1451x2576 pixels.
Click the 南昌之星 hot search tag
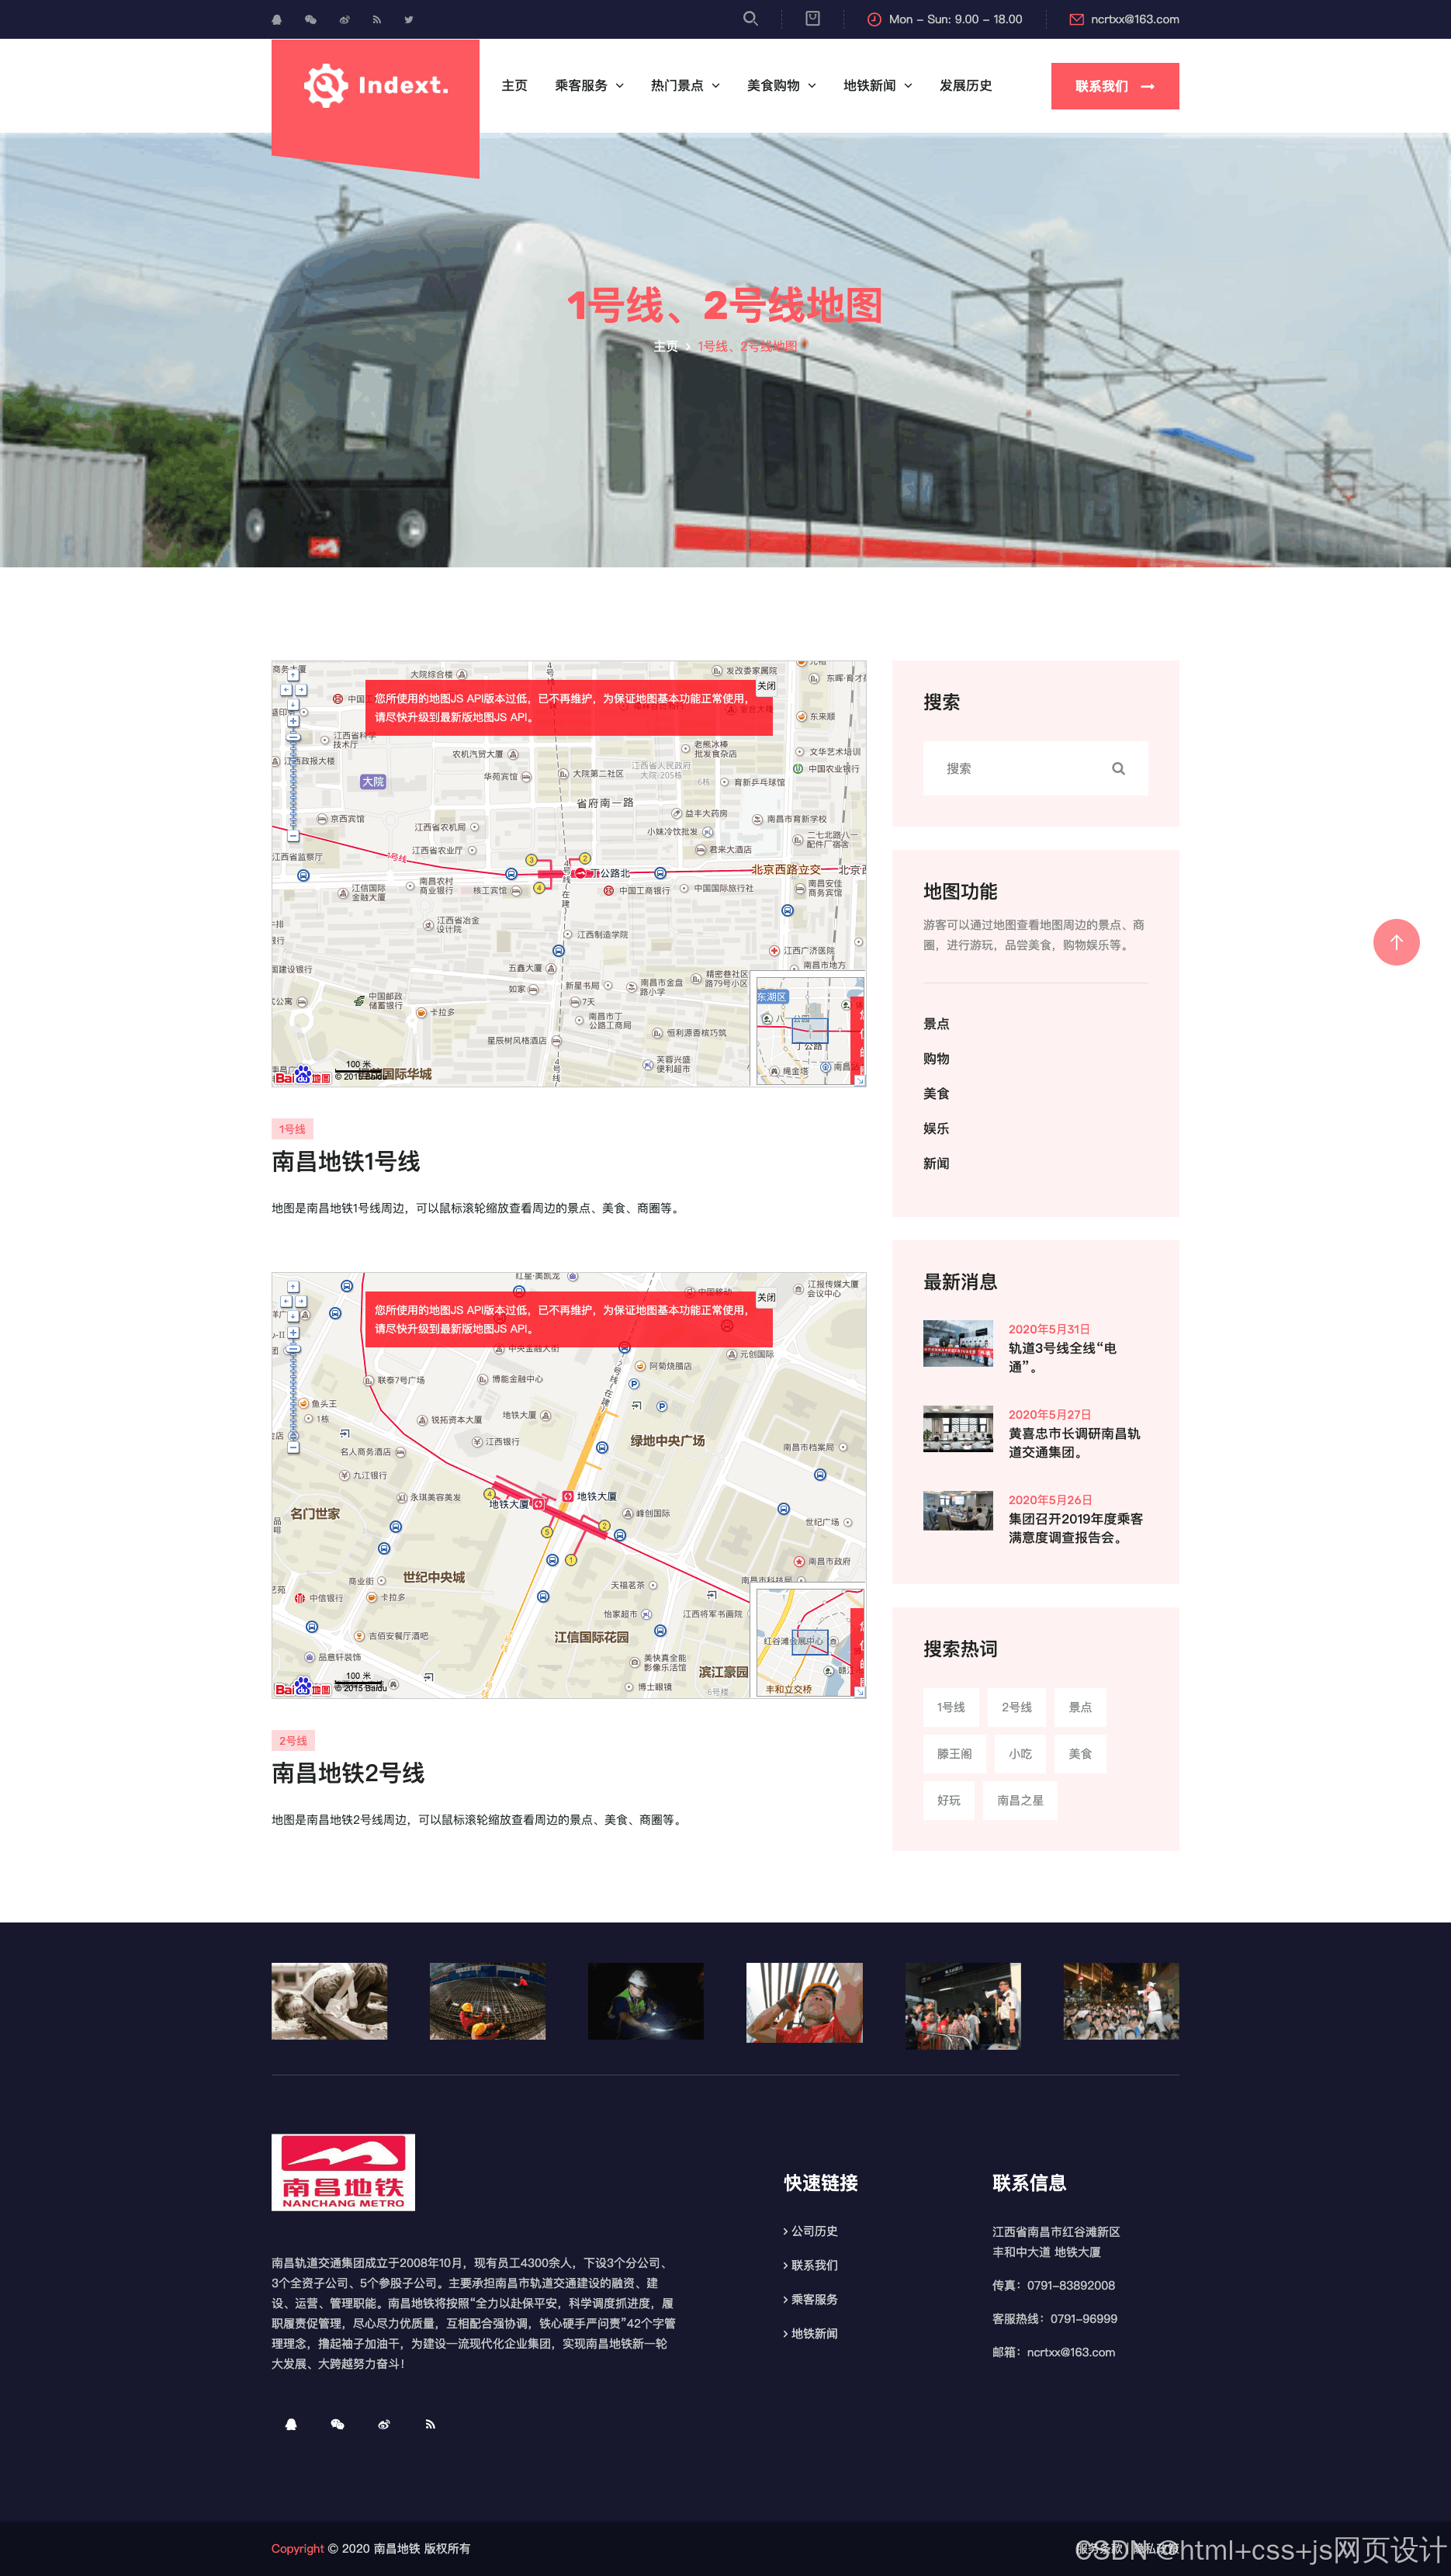coord(1020,1800)
